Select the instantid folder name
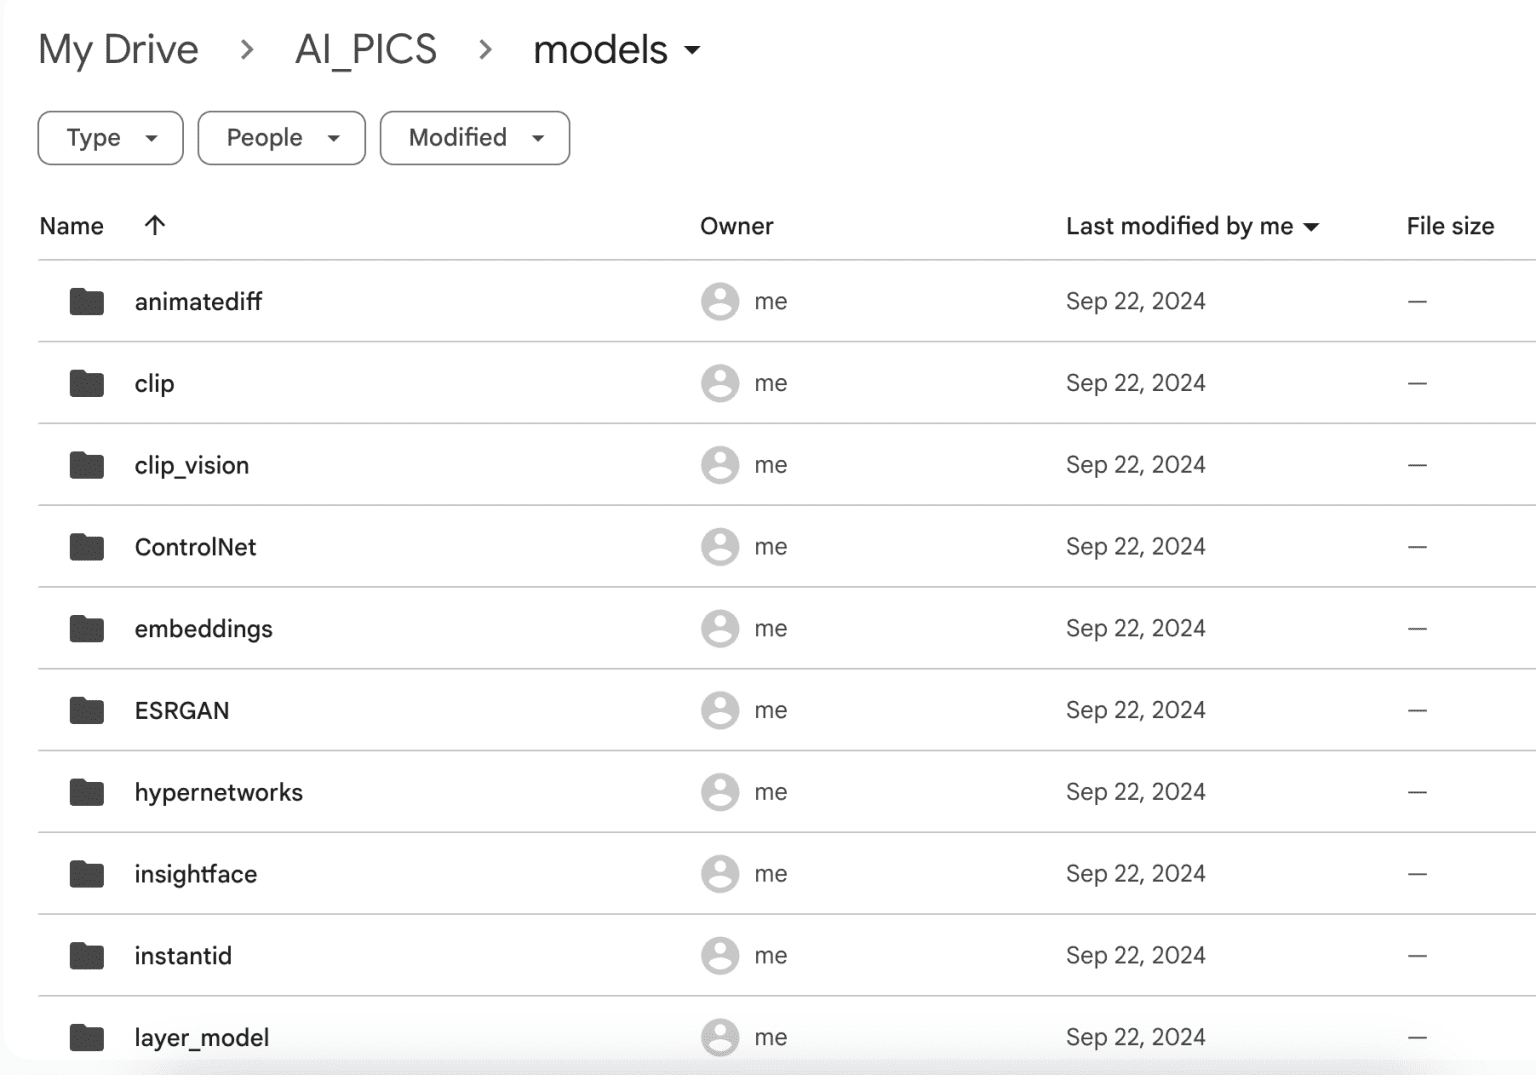 pyautogui.click(x=183, y=956)
